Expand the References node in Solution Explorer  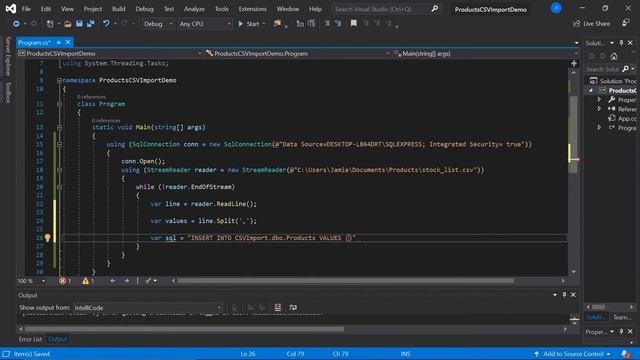(x=599, y=109)
